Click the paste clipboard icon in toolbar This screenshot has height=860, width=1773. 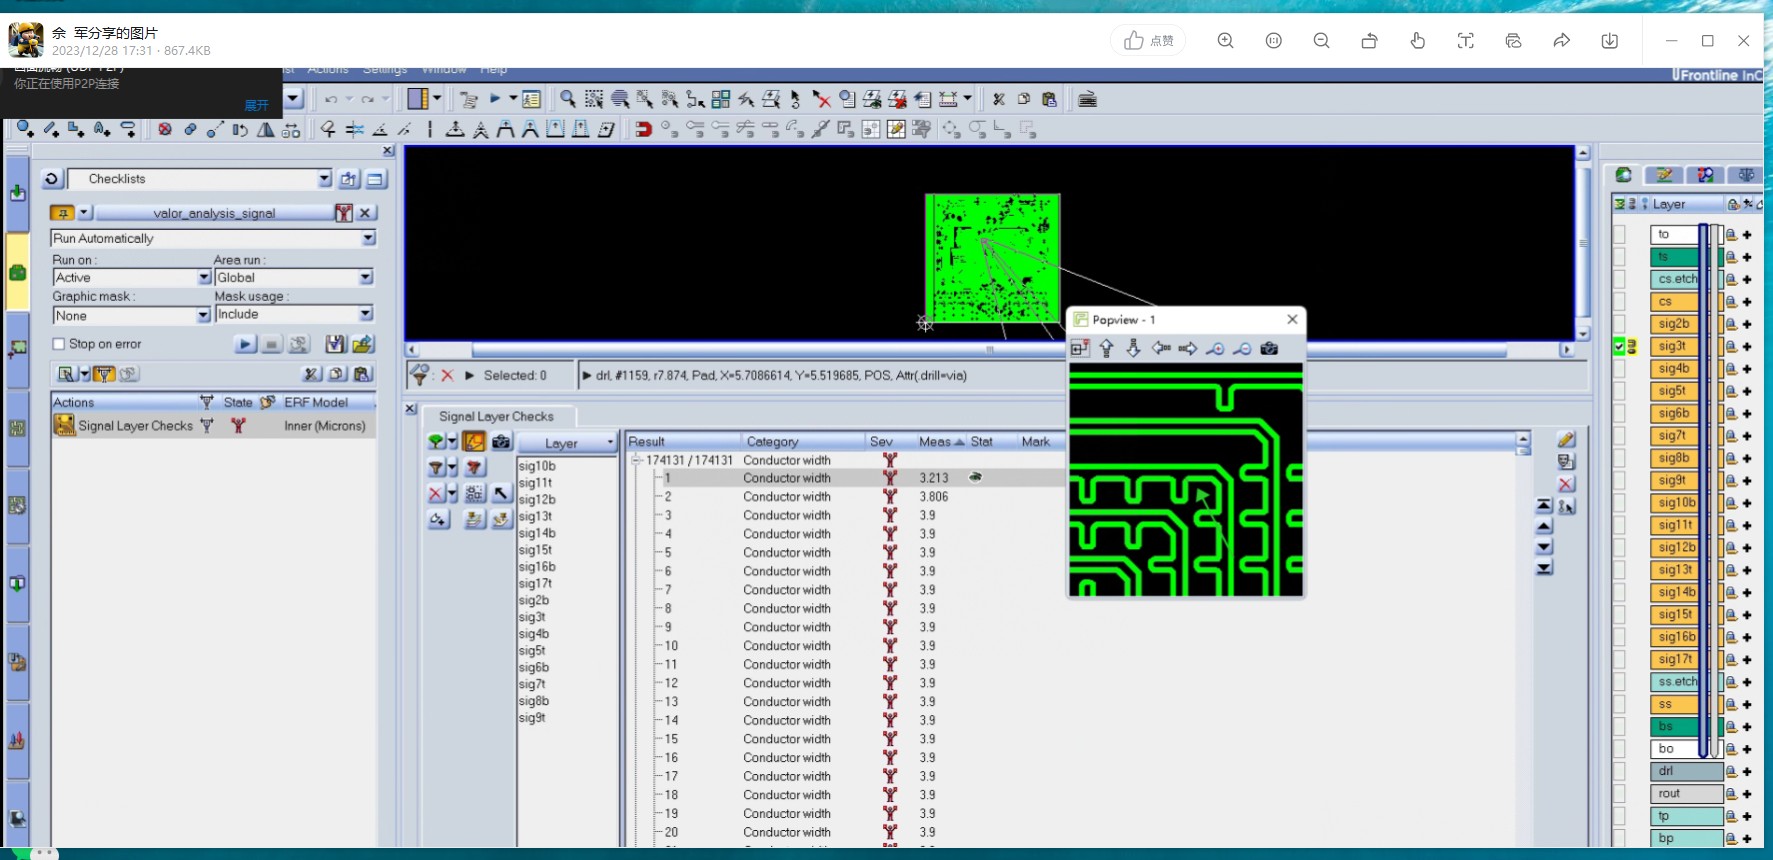tap(1049, 99)
